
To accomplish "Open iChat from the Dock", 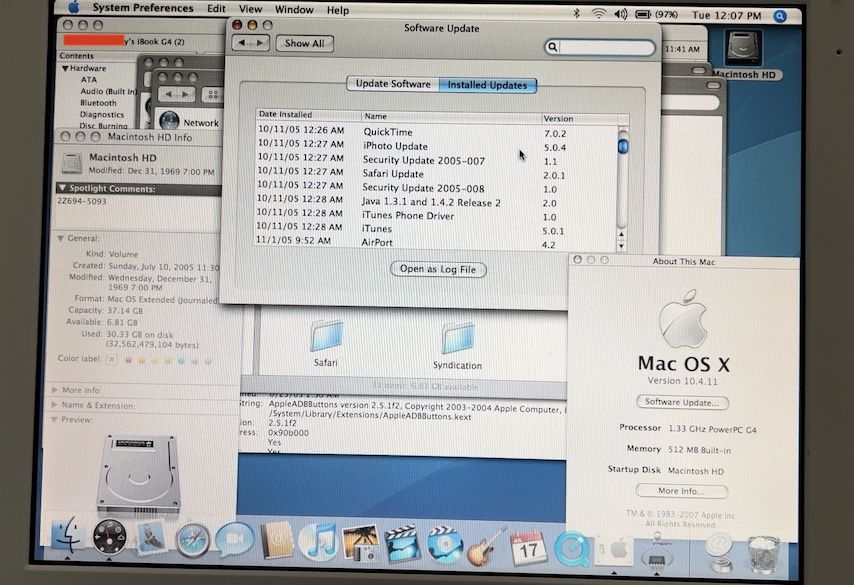I will coord(235,540).
